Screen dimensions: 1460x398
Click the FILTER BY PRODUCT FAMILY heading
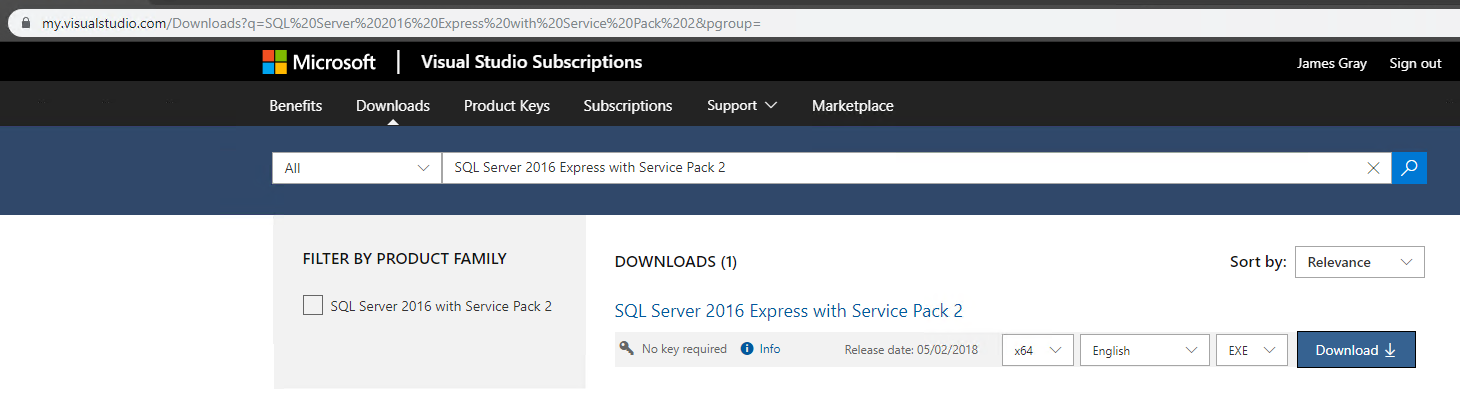click(405, 259)
